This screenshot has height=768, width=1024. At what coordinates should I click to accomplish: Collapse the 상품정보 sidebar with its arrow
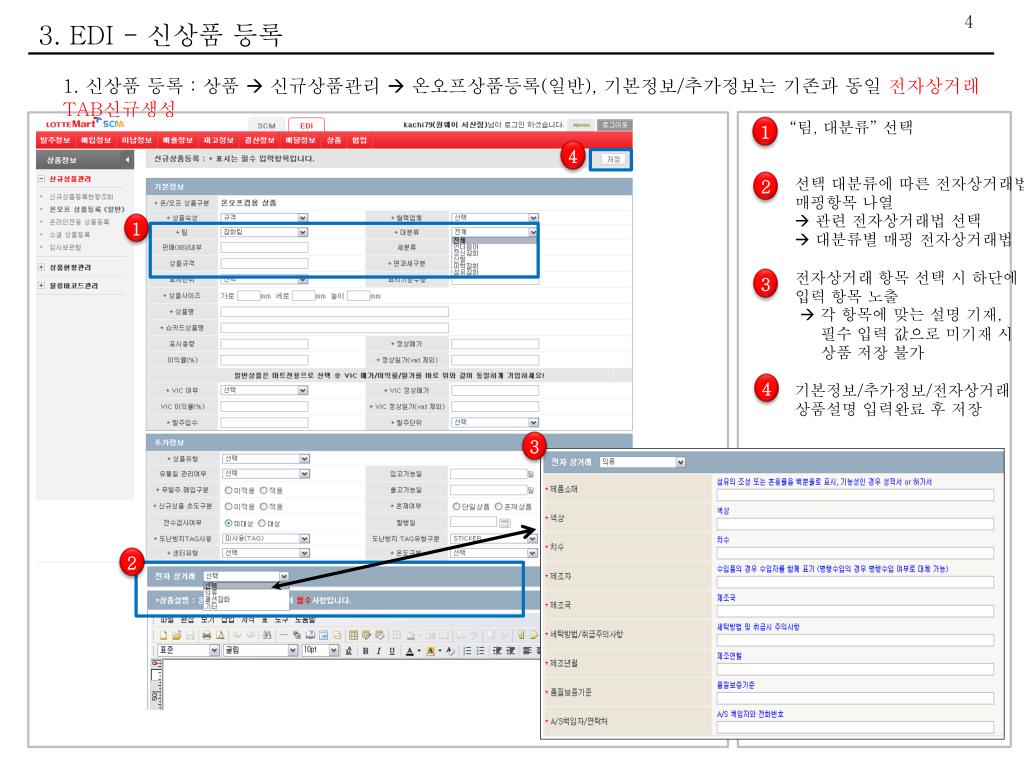pos(127,160)
